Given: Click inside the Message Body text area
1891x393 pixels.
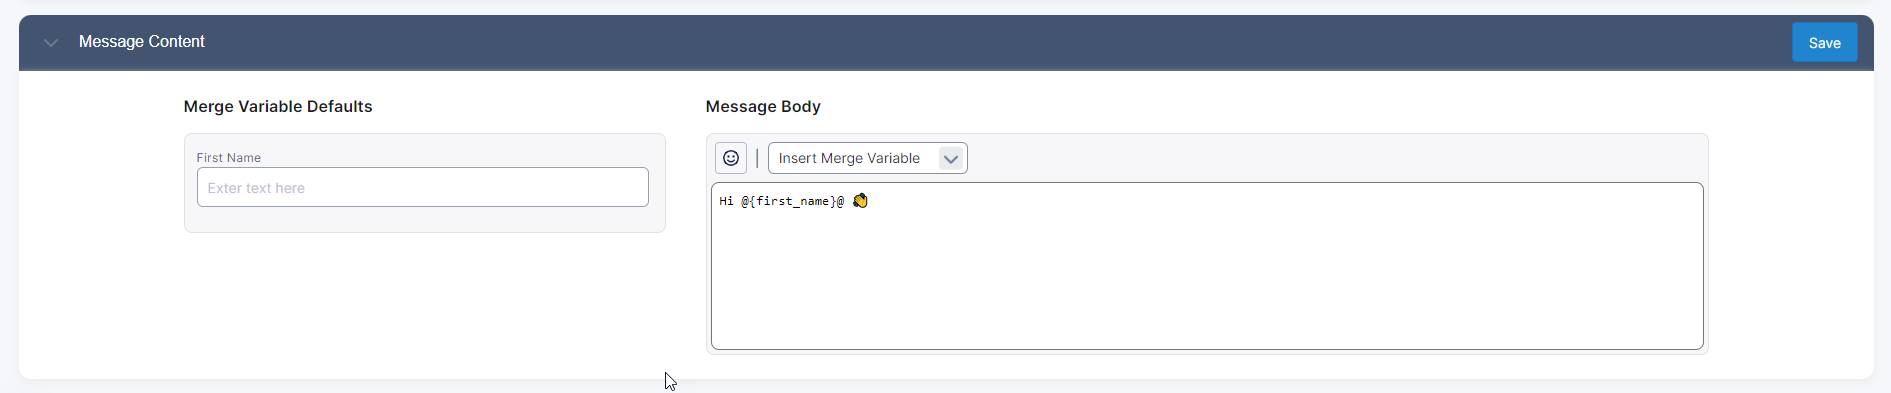Looking at the screenshot, I should click(x=1207, y=266).
